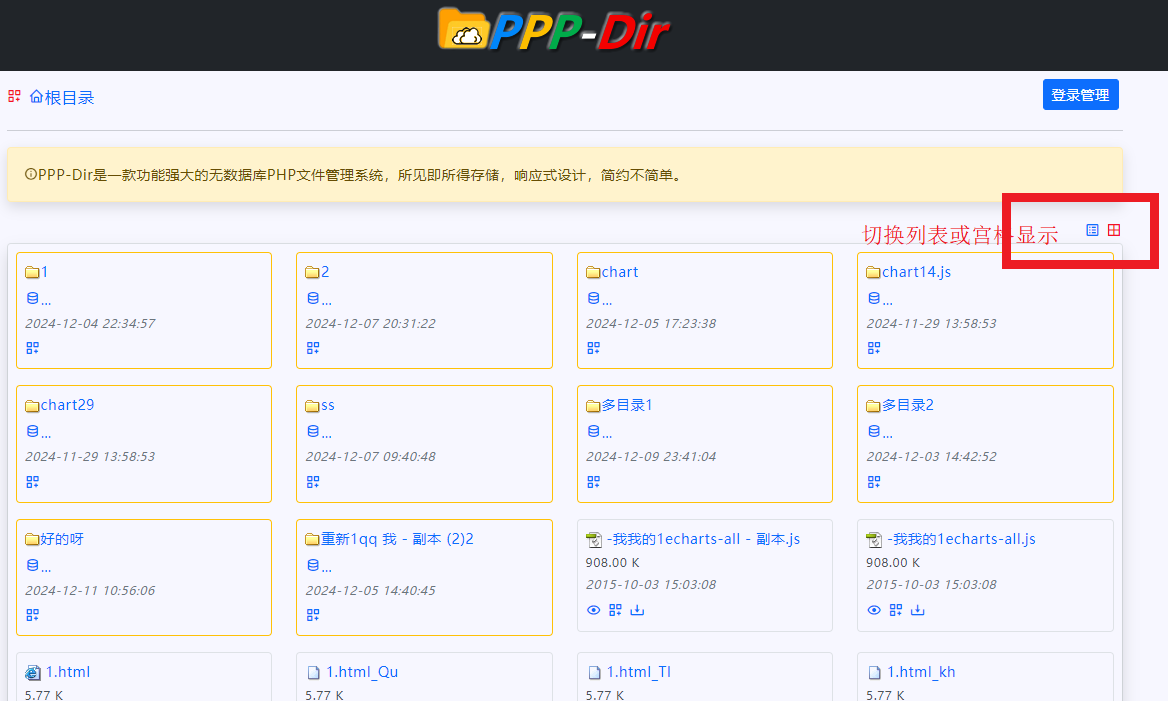Switch to list view display
The height and width of the screenshot is (701, 1168).
pyautogui.click(x=1092, y=230)
